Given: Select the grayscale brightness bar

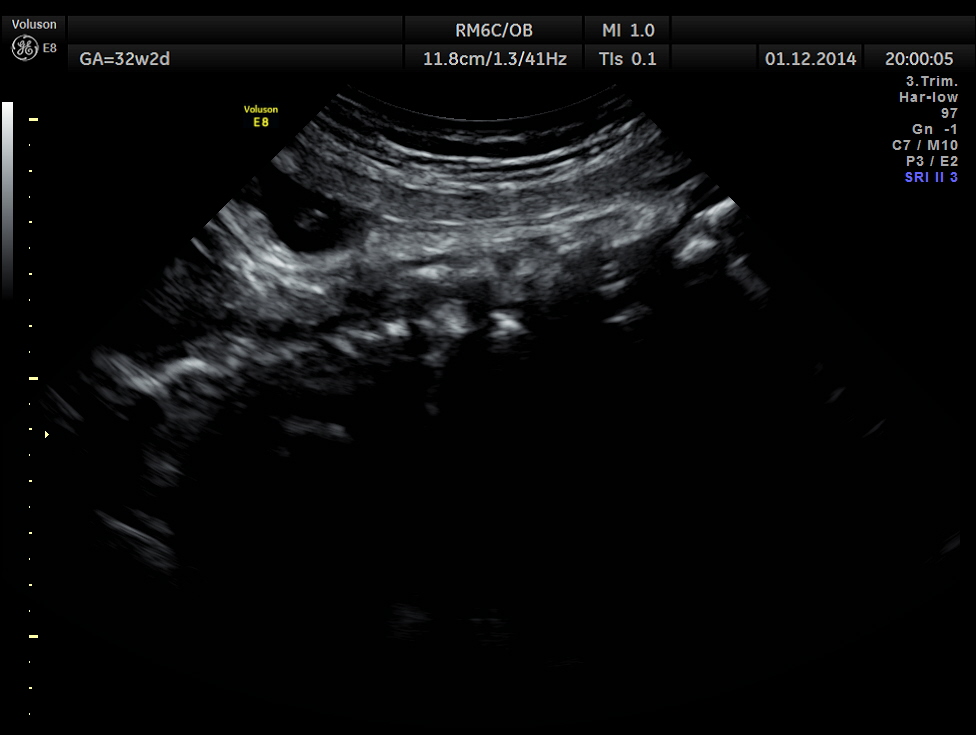Looking at the screenshot, I should click(x=8, y=200).
